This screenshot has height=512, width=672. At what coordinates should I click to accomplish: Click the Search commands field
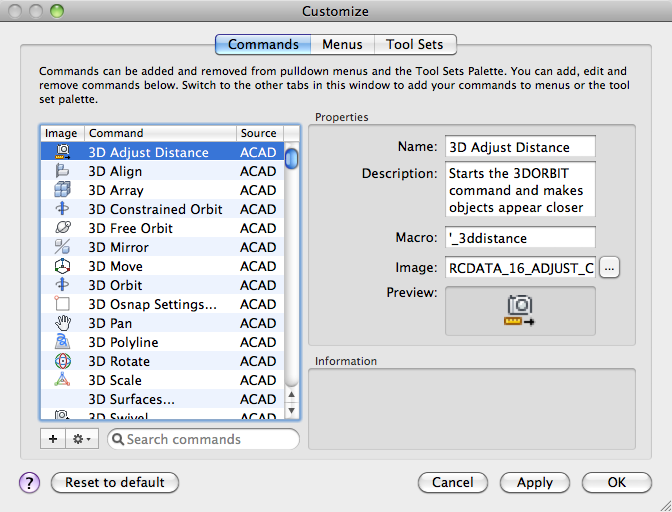click(x=205, y=439)
